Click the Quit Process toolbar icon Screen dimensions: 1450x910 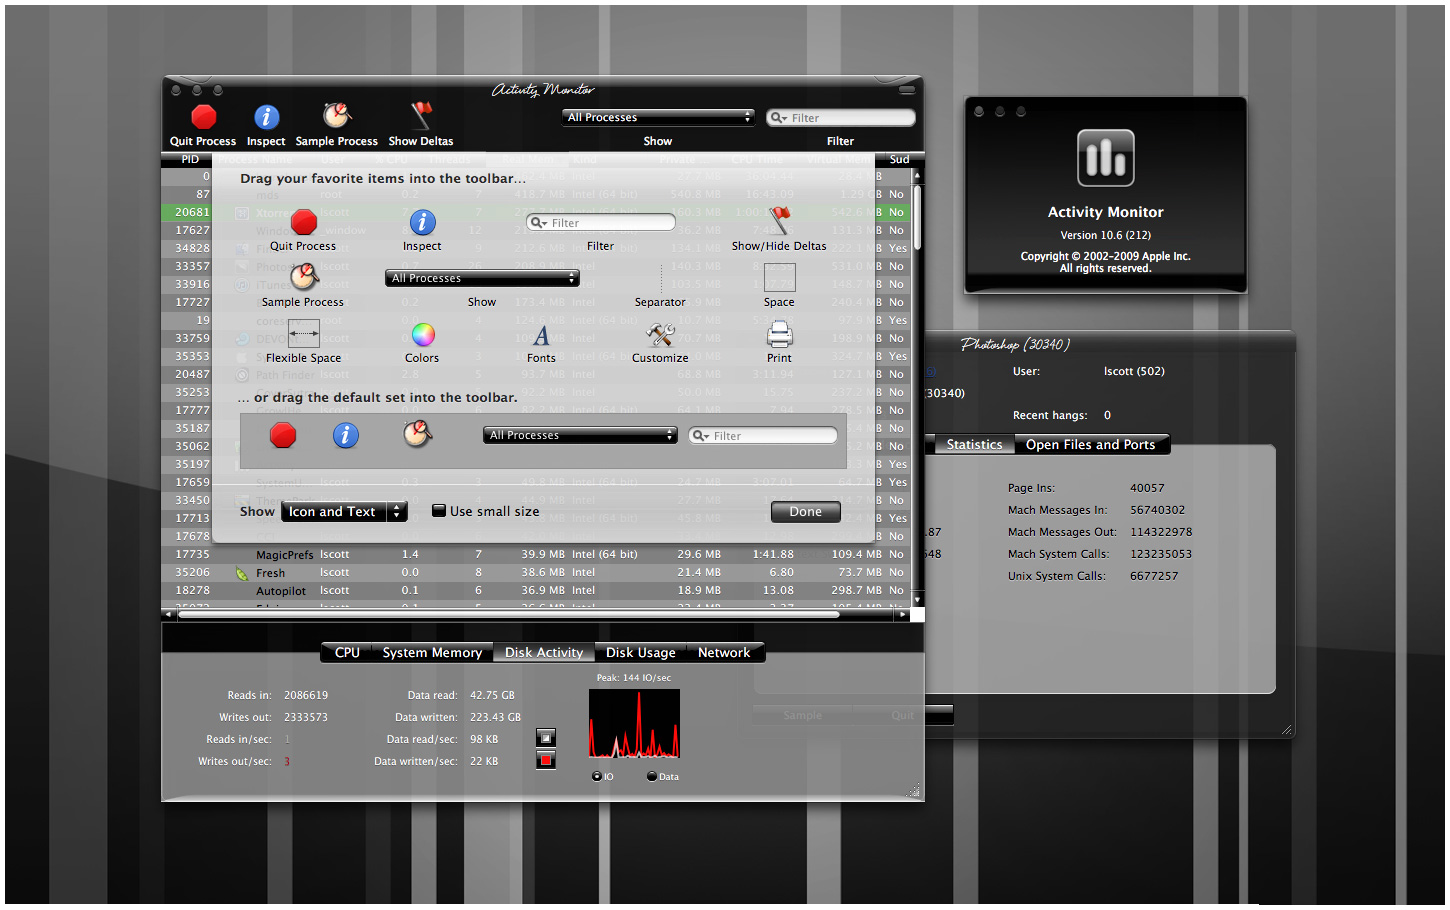[x=204, y=117]
